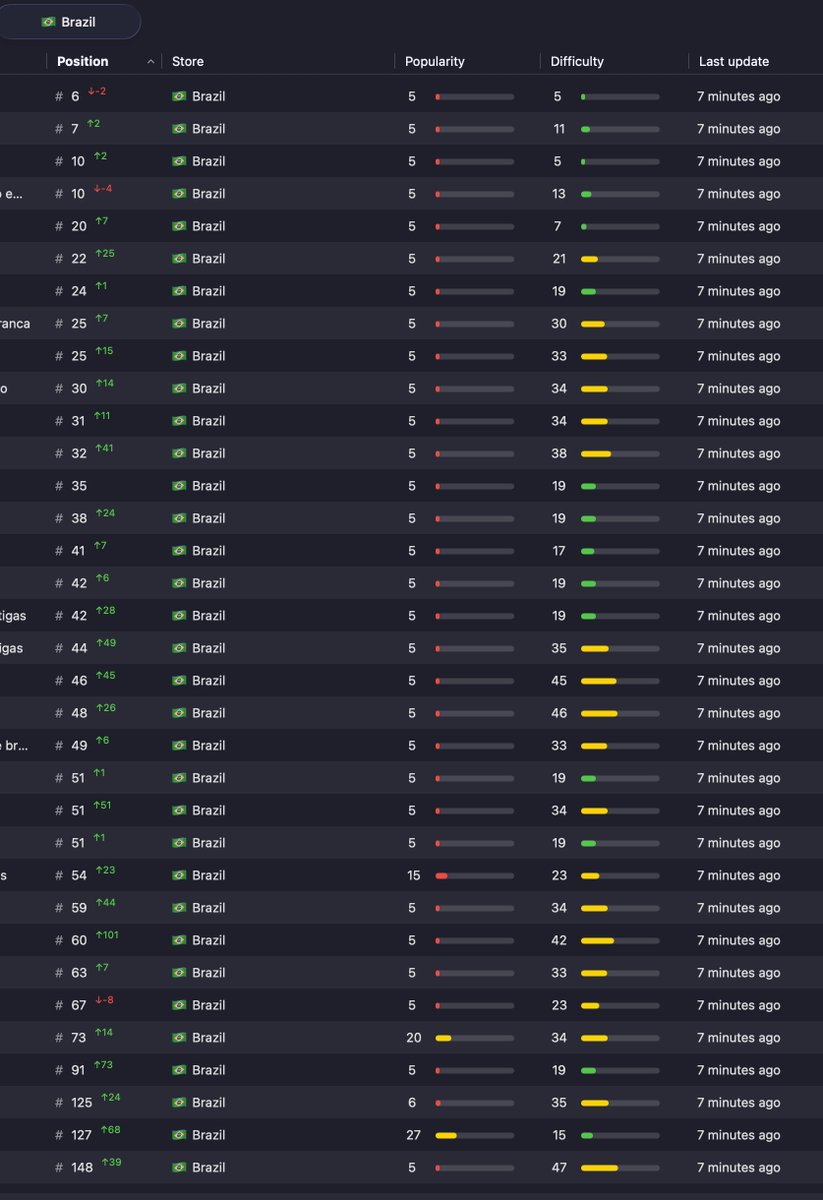Sort by the Last update column header
The height and width of the screenshot is (1200, 823).
(734, 61)
